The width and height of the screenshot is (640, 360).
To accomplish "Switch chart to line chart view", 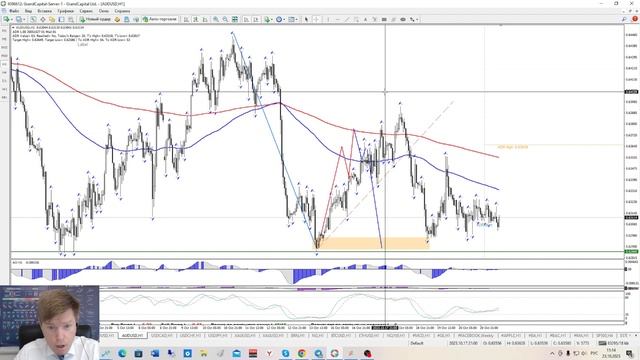I will [x=205, y=19].
